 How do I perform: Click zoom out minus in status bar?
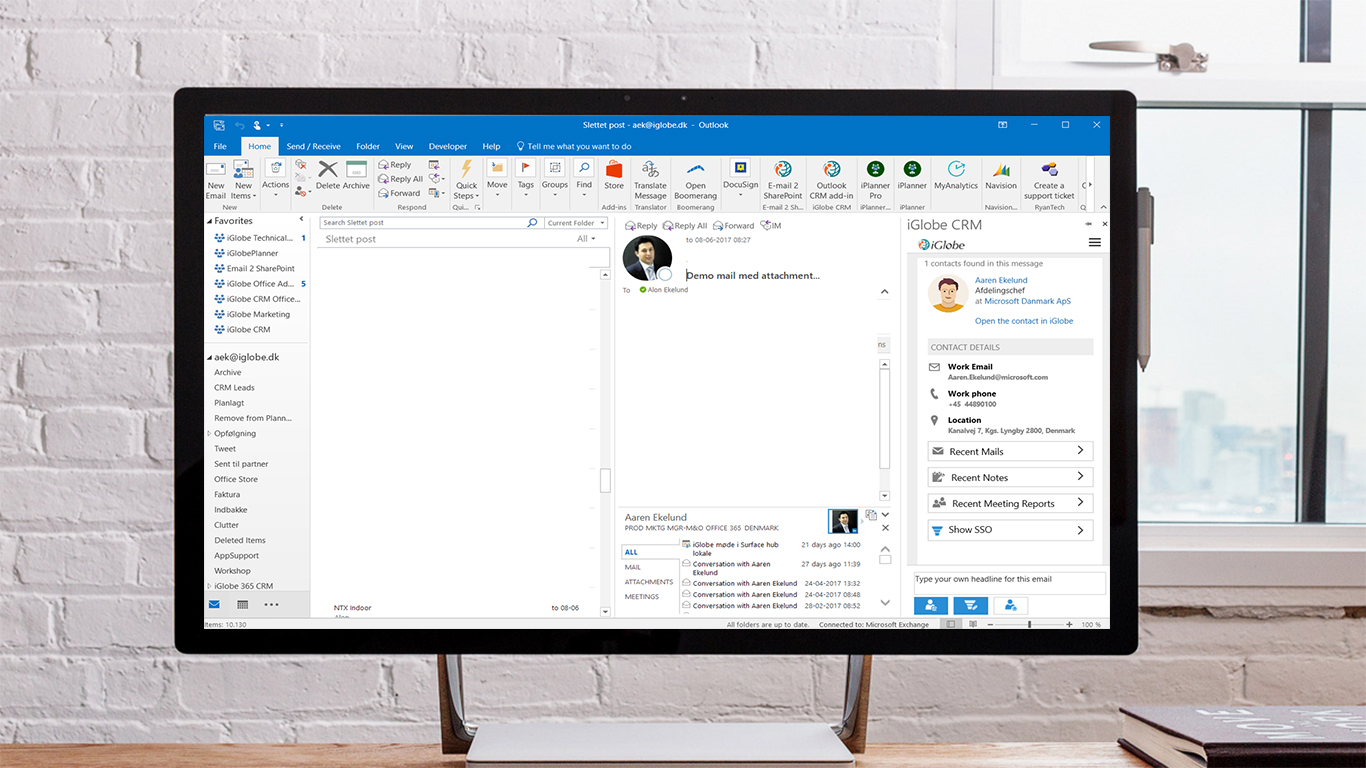click(989, 624)
